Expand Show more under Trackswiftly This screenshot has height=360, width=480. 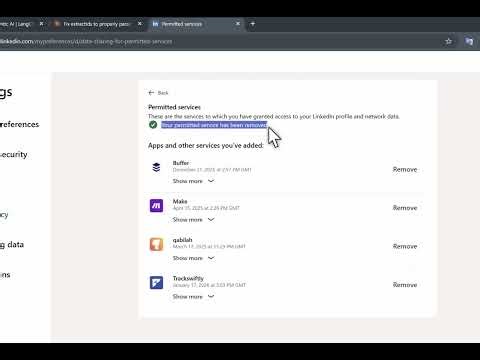click(193, 297)
